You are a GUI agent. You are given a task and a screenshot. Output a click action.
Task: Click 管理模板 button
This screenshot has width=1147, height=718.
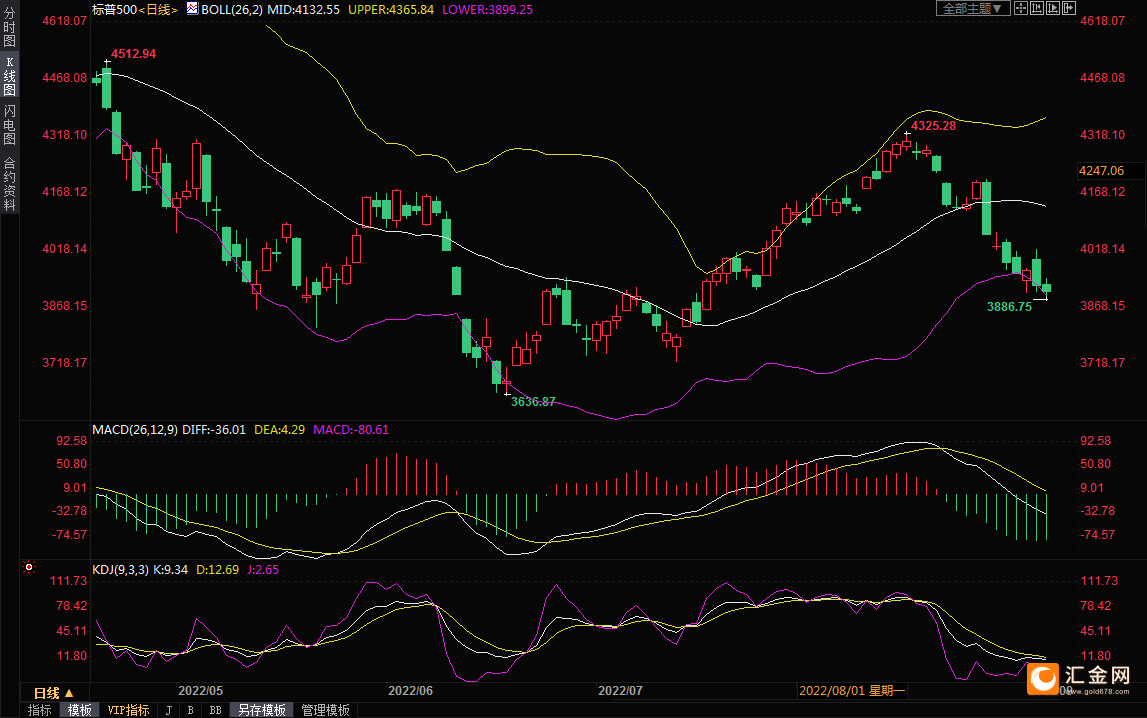[326, 710]
